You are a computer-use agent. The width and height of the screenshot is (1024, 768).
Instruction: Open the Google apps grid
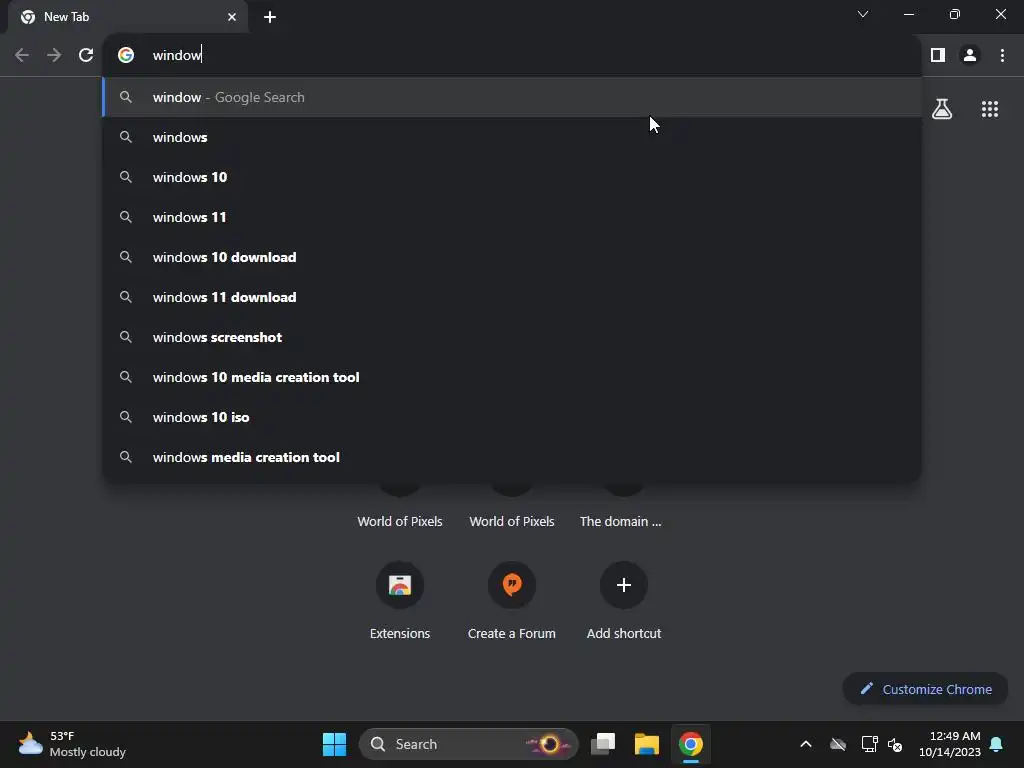pos(989,109)
